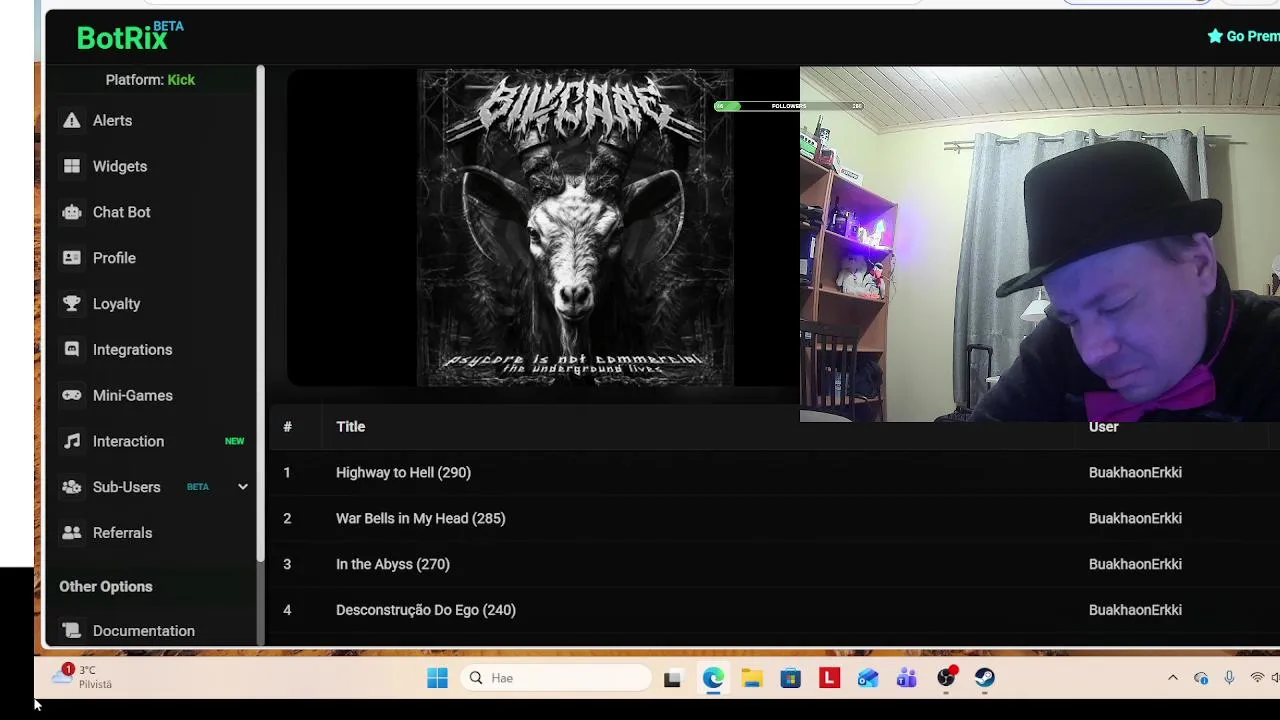Click the sidebar vertical scrollbar
1280x720 pixels.
pyautogui.click(x=260, y=312)
